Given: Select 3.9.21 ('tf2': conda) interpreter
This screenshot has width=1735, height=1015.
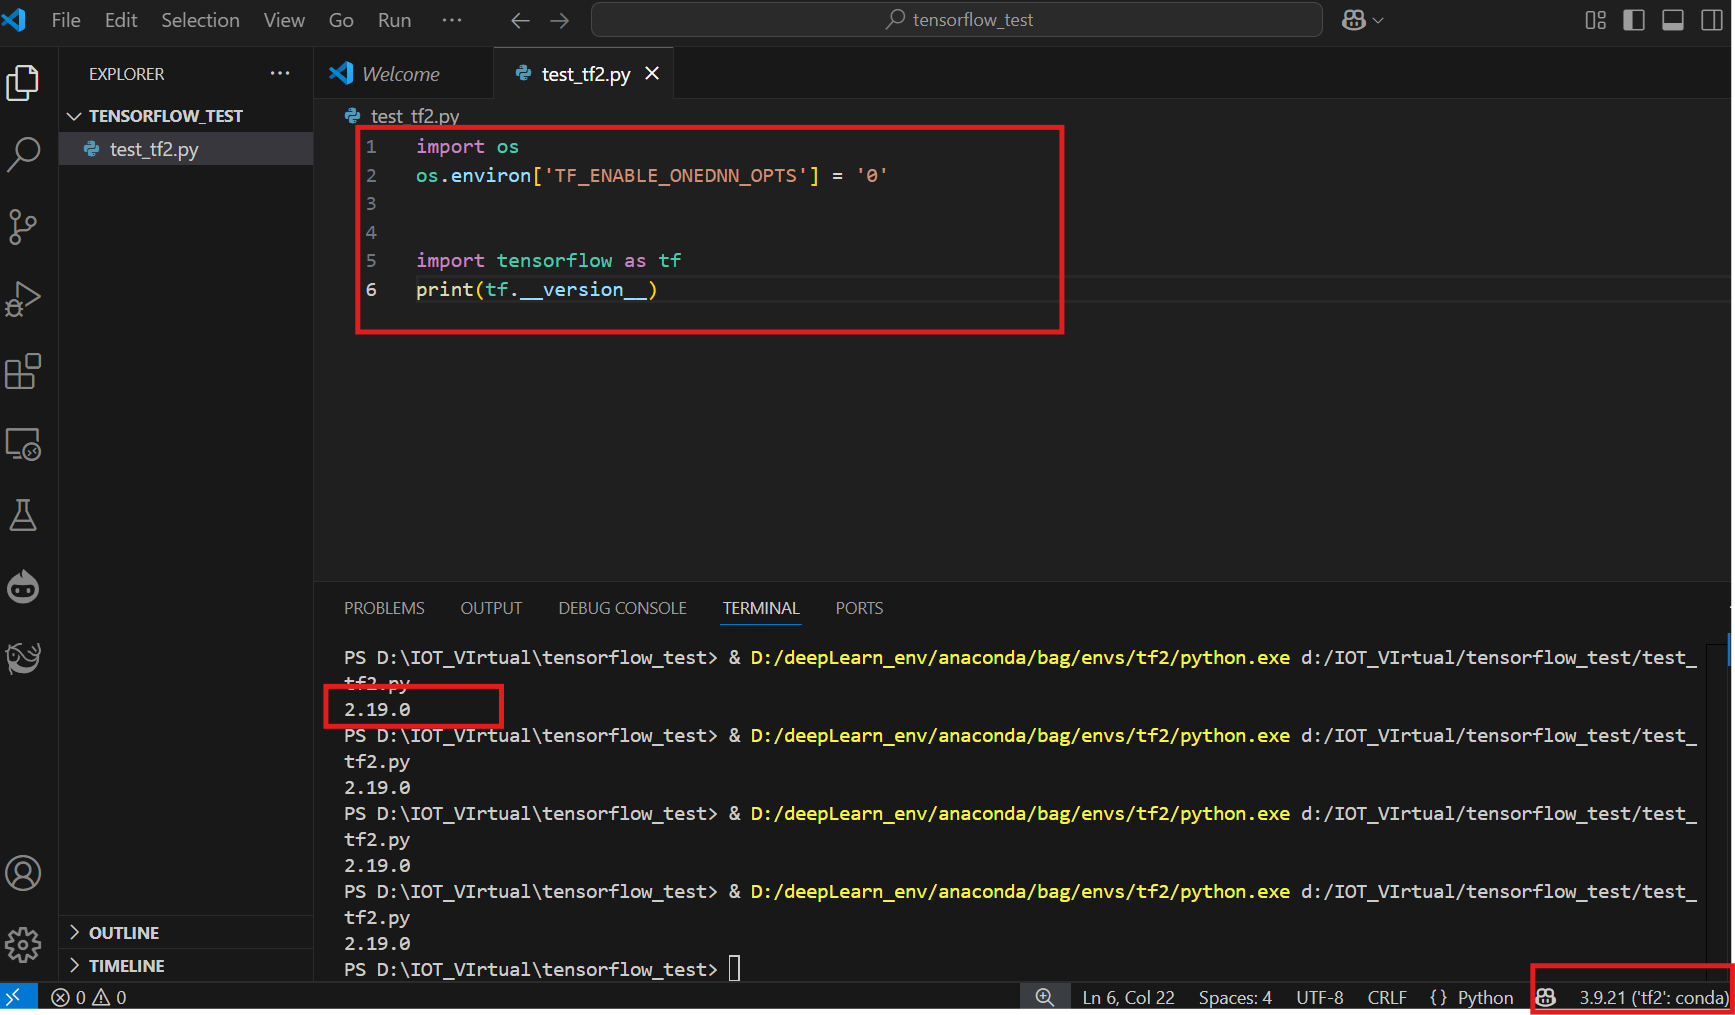Looking at the screenshot, I should 1653,997.
